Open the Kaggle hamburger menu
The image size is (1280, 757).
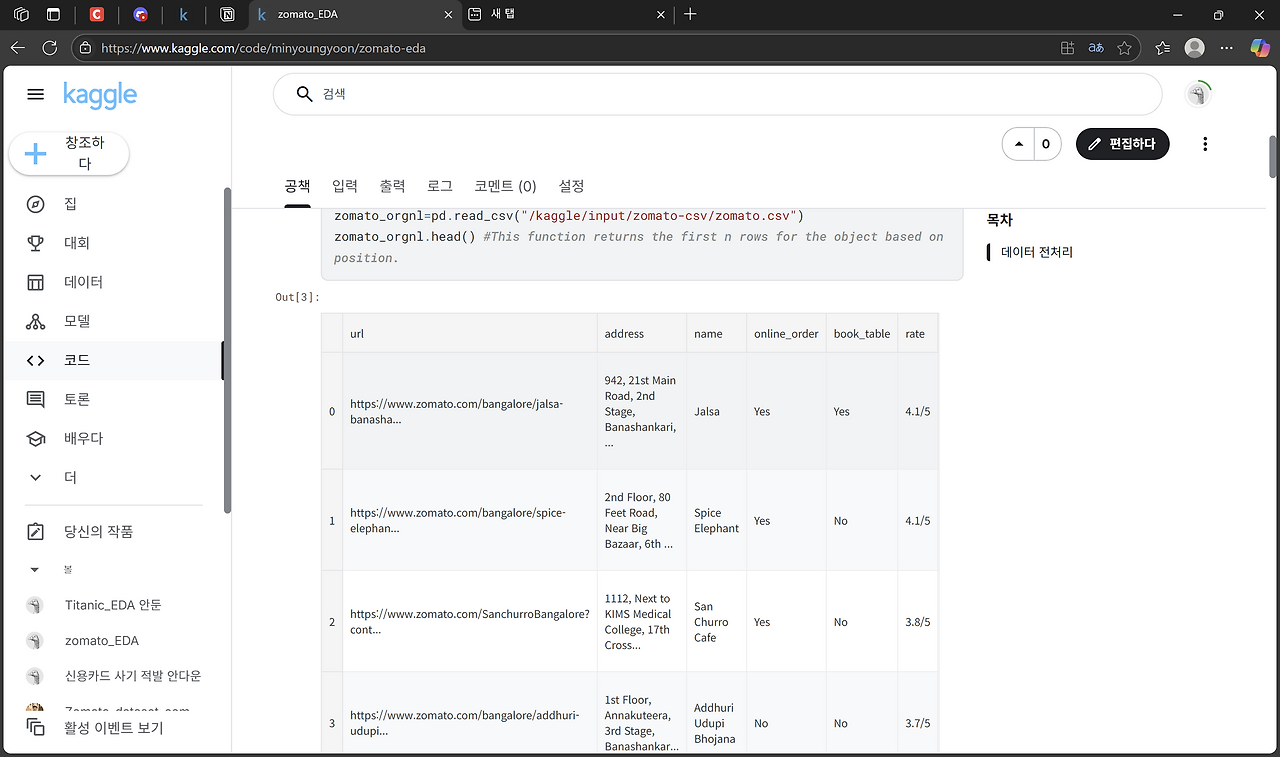tap(36, 94)
